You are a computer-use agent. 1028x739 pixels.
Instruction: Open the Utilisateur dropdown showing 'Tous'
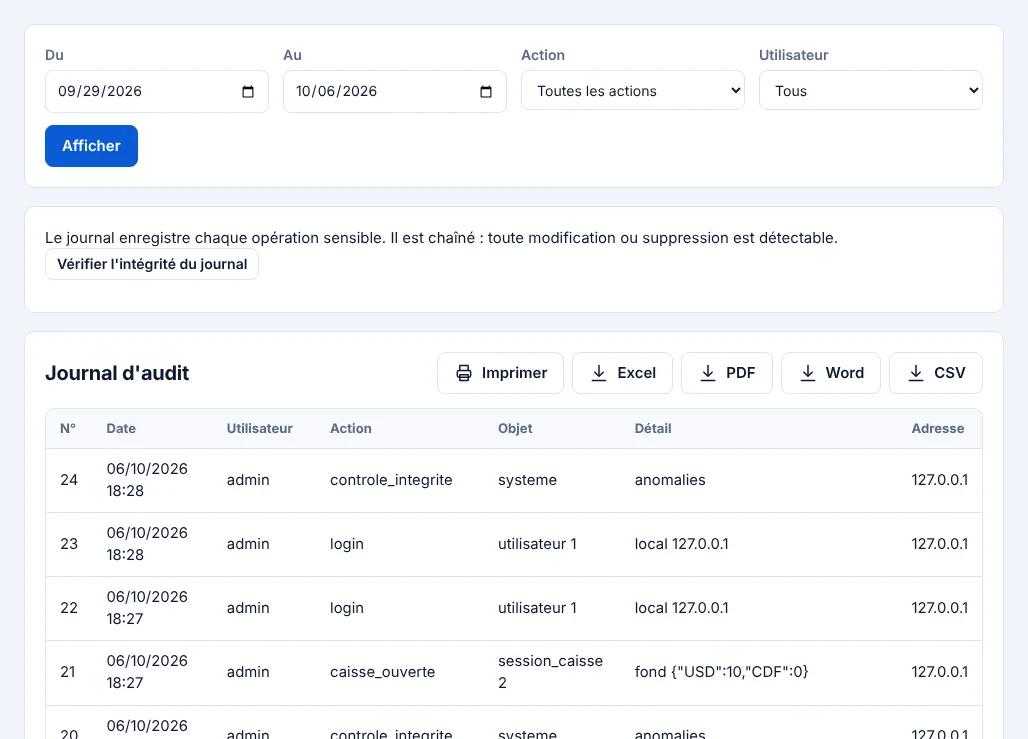point(871,90)
